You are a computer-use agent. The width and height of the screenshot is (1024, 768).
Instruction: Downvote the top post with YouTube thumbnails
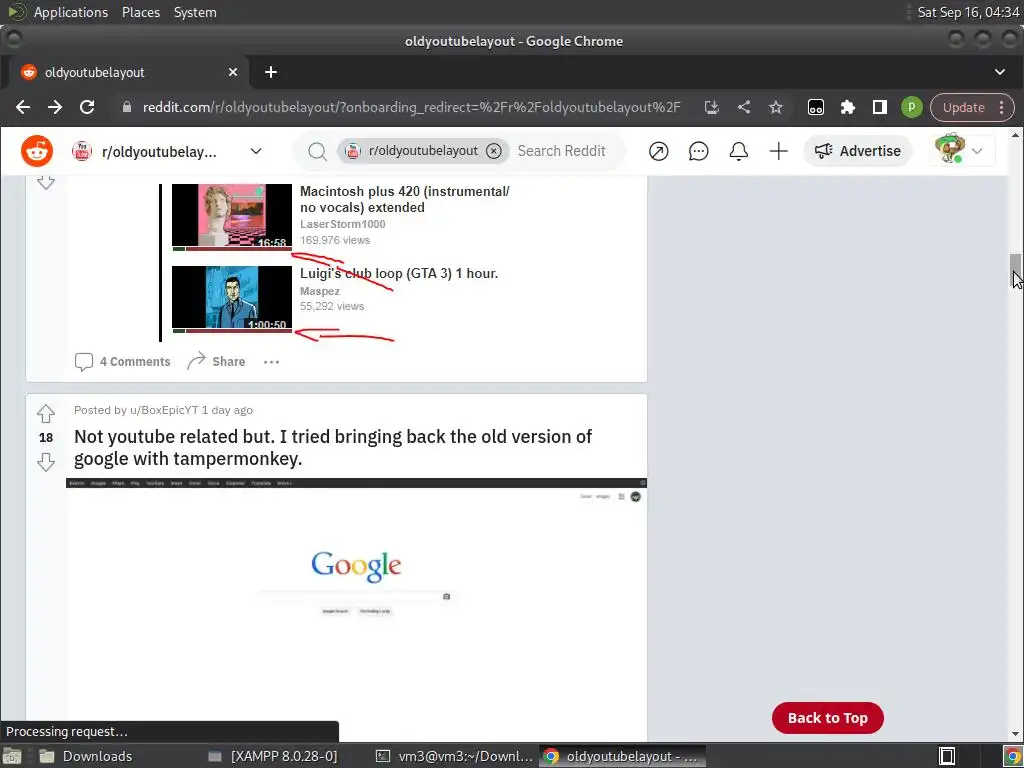[x=46, y=182]
